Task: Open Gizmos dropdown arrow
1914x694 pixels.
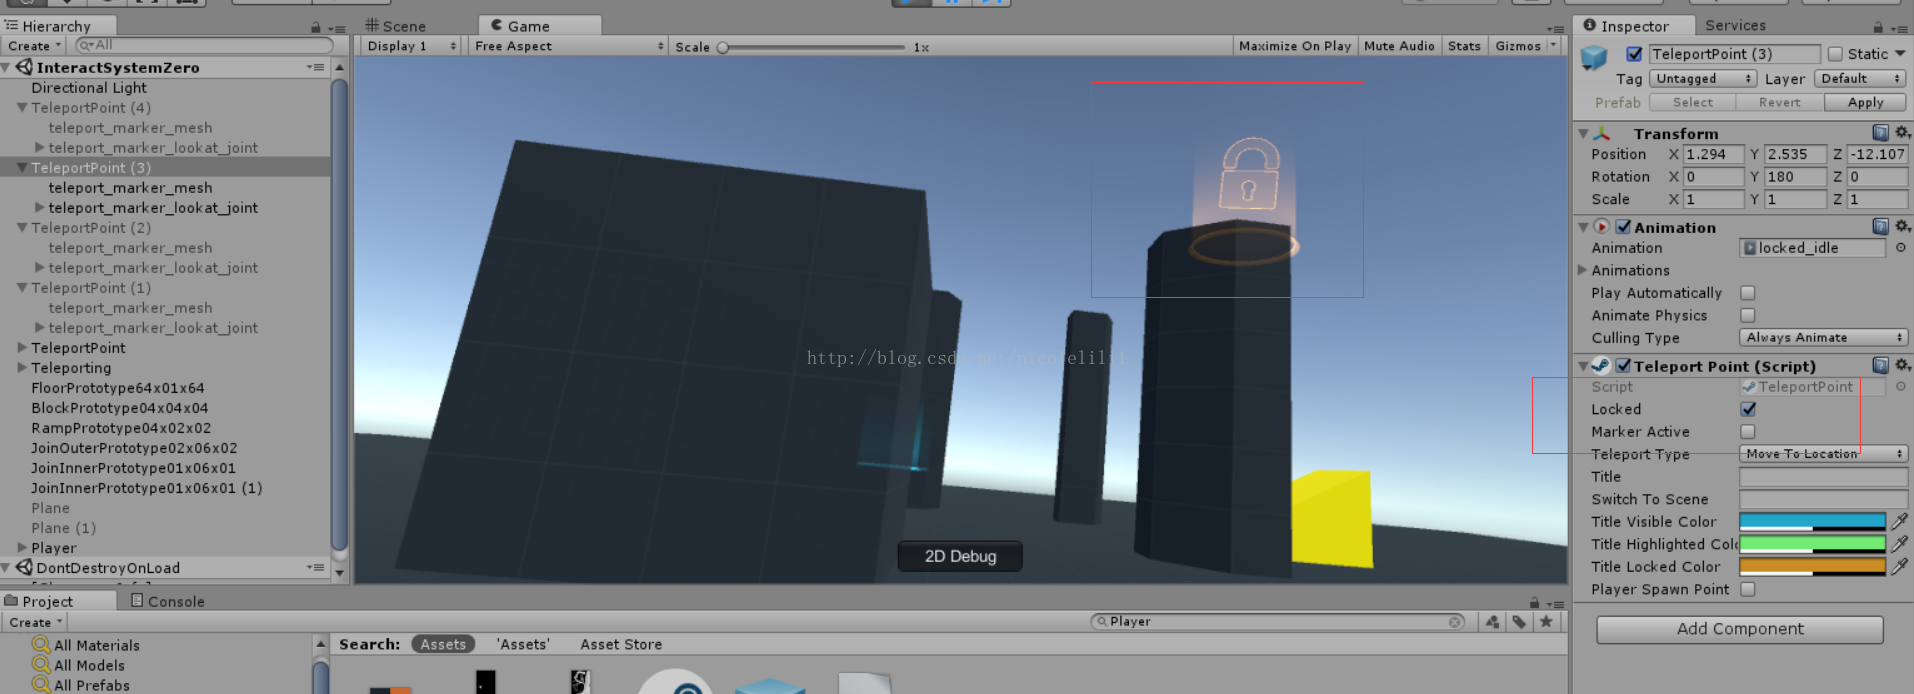Action: point(1553,46)
